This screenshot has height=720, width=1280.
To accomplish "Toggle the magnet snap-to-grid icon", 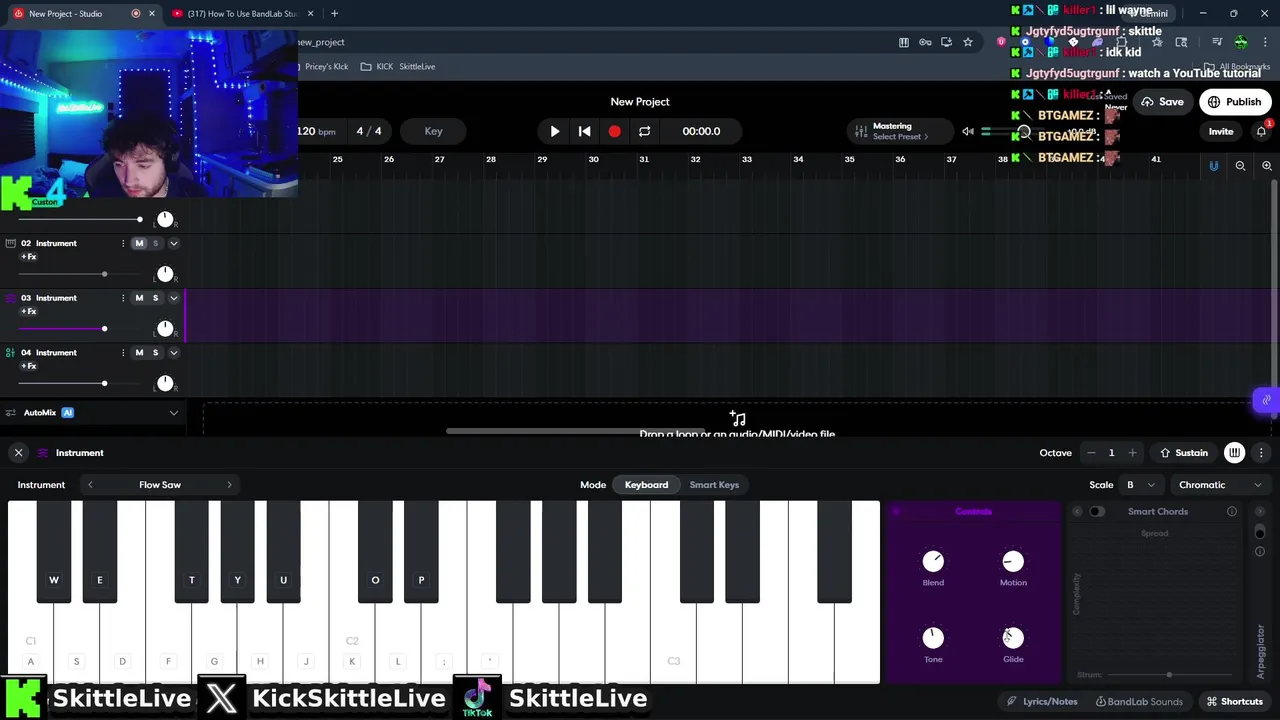I will point(1214,166).
